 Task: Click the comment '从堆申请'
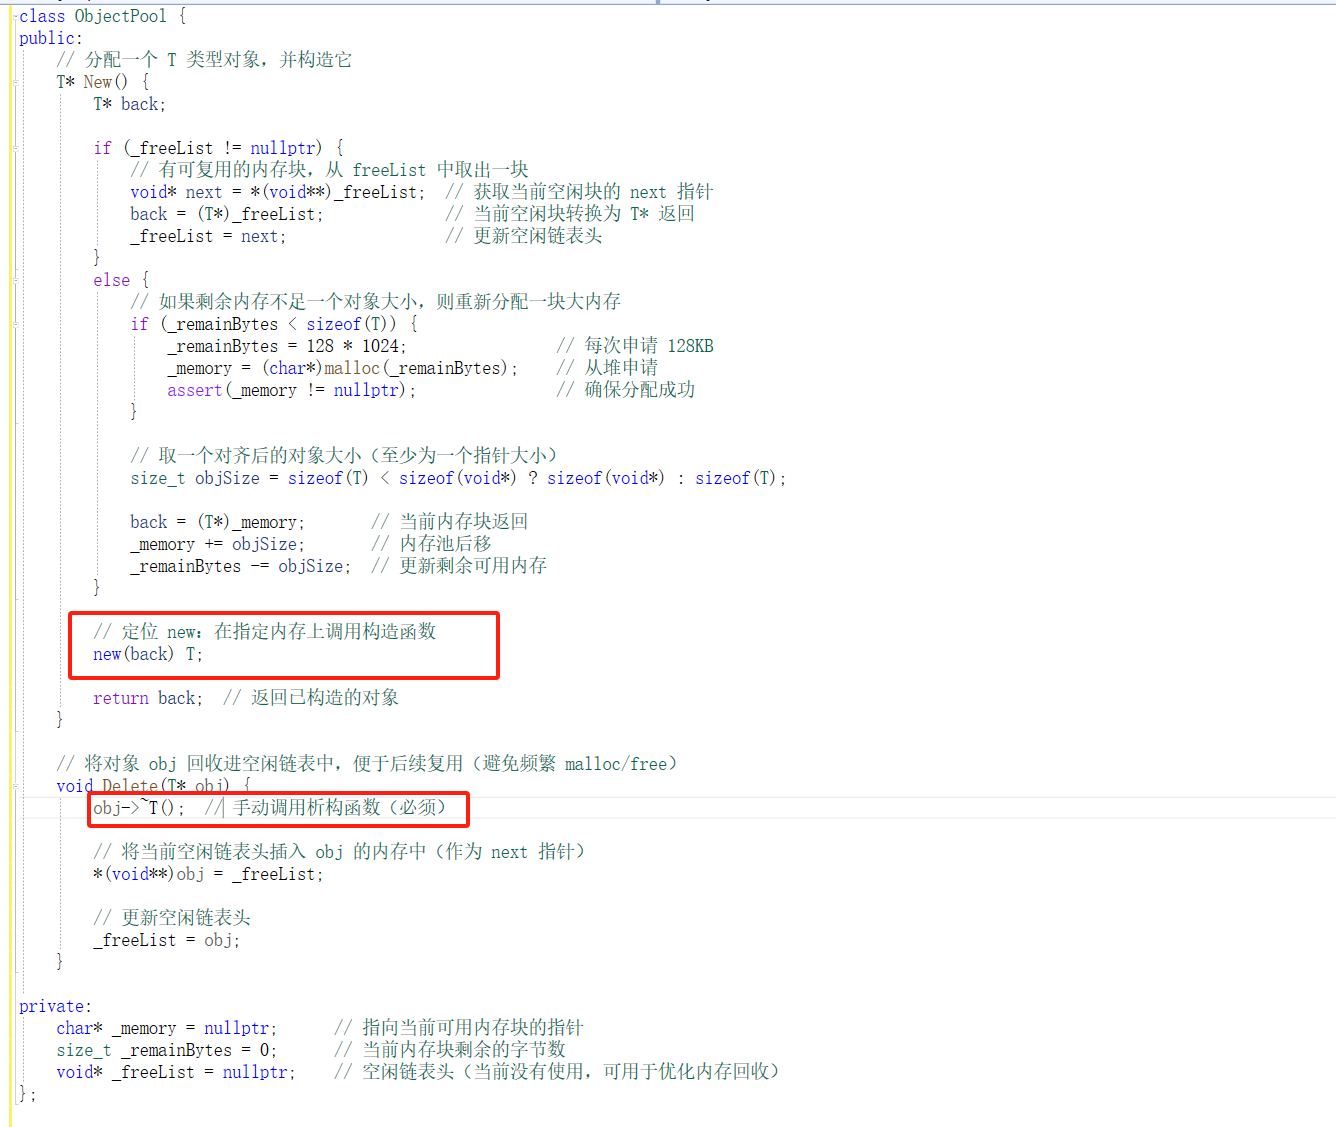click(x=607, y=368)
